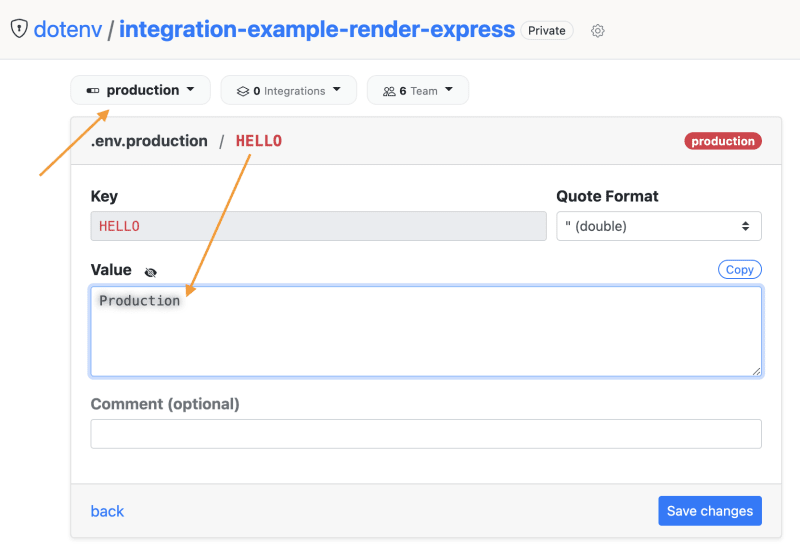Click the Comment optional input field

426,434
